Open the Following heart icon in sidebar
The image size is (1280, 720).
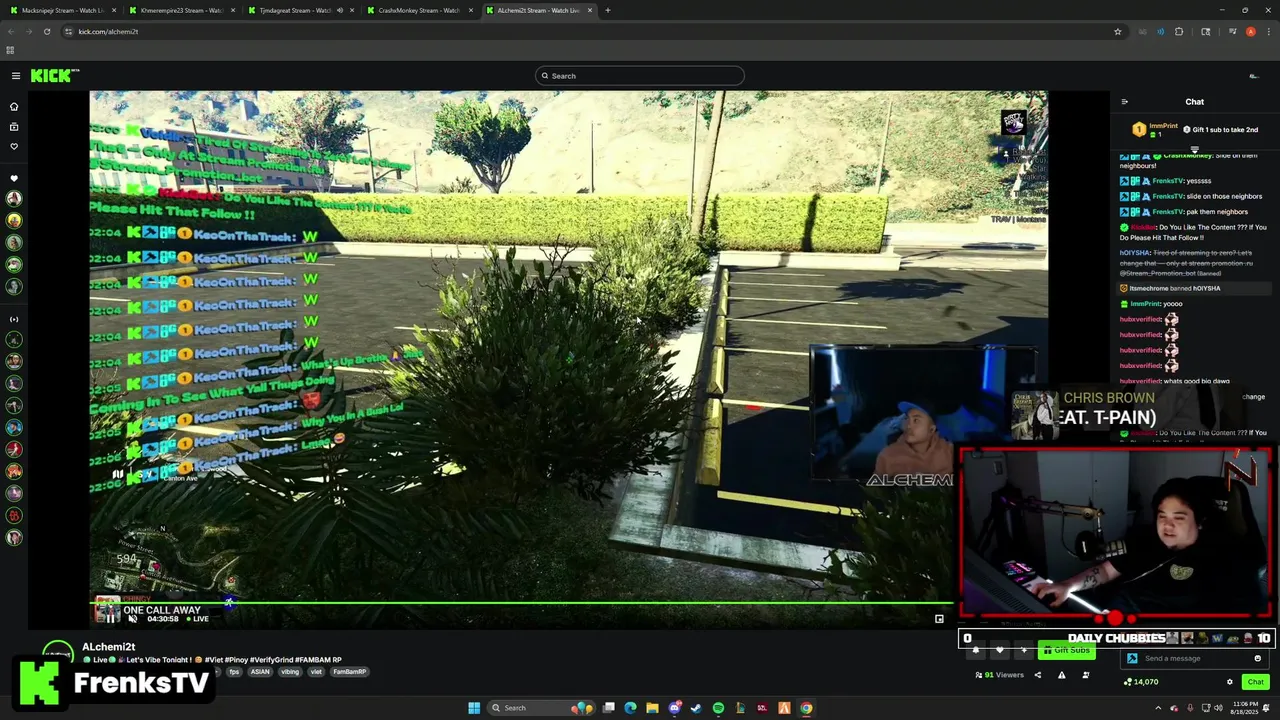[14, 146]
